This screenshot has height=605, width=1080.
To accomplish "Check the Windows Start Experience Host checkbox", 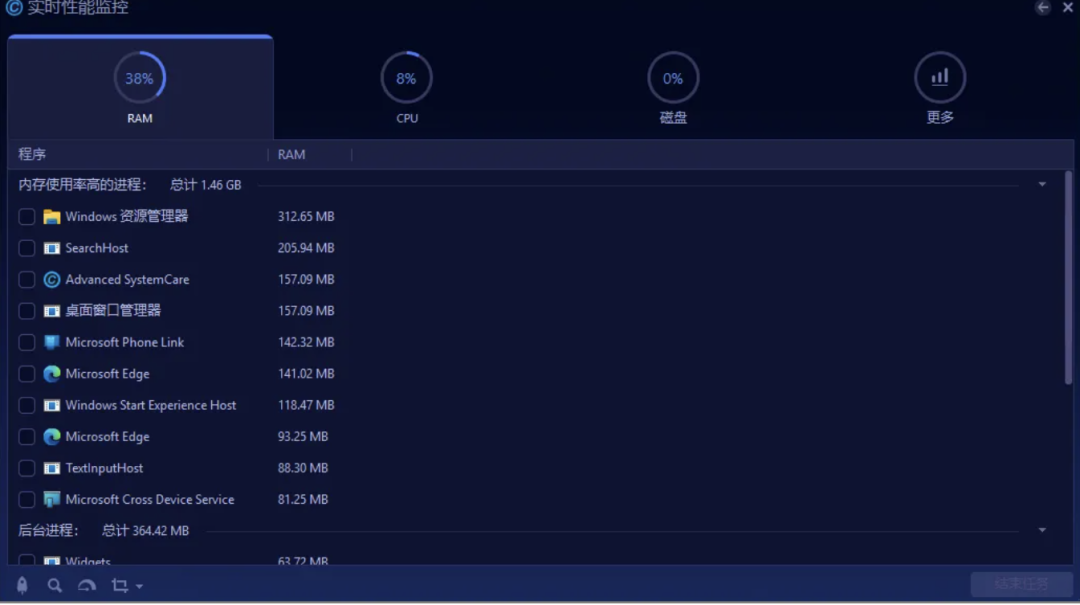I will (x=26, y=405).
